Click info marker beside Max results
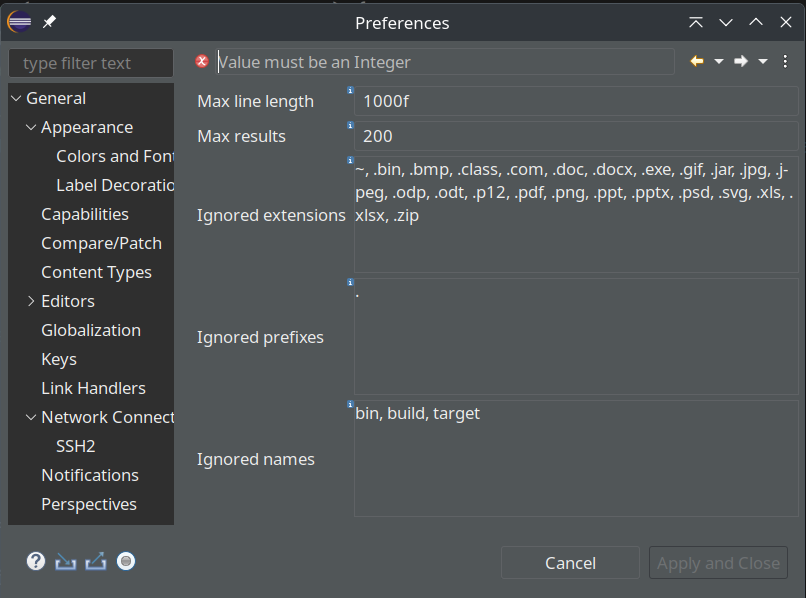This screenshot has width=806, height=598. (x=350, y=125)
